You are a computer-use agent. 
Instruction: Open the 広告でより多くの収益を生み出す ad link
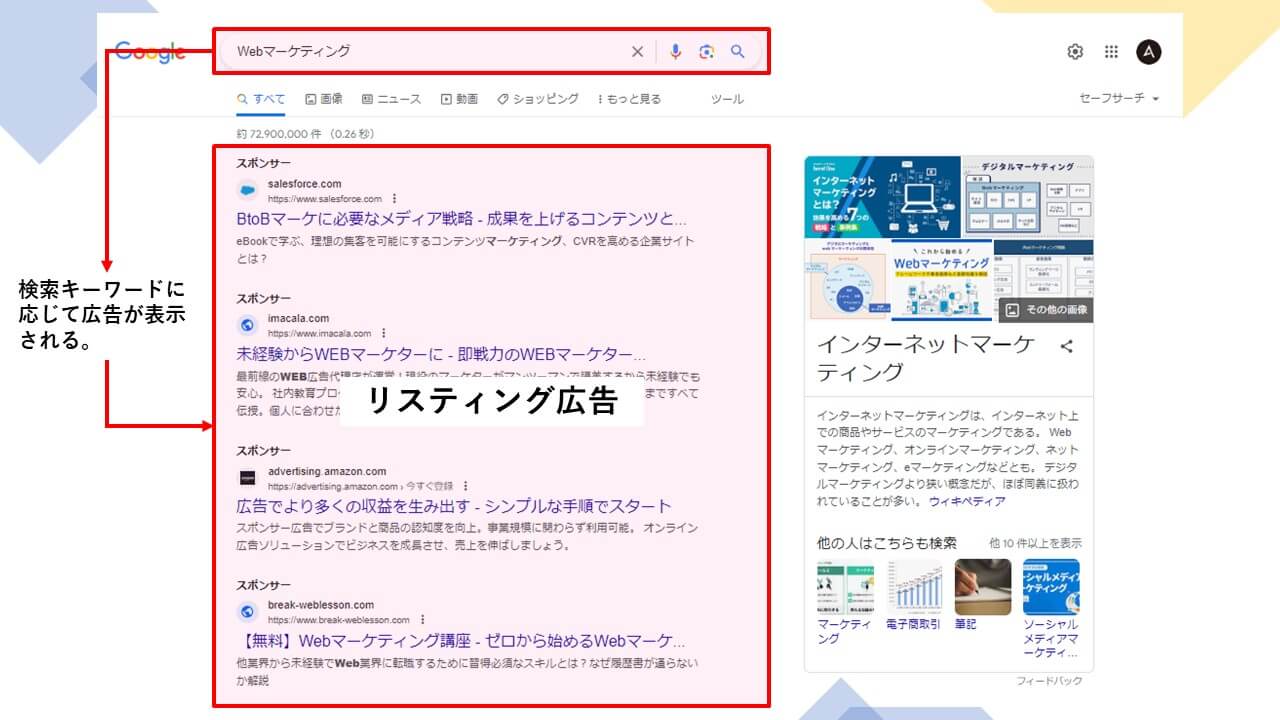click(454, 506)
